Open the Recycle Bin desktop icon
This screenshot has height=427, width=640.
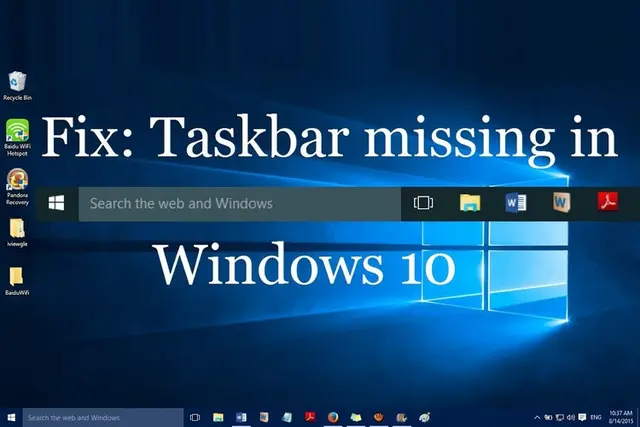click(x=17, y=85)
